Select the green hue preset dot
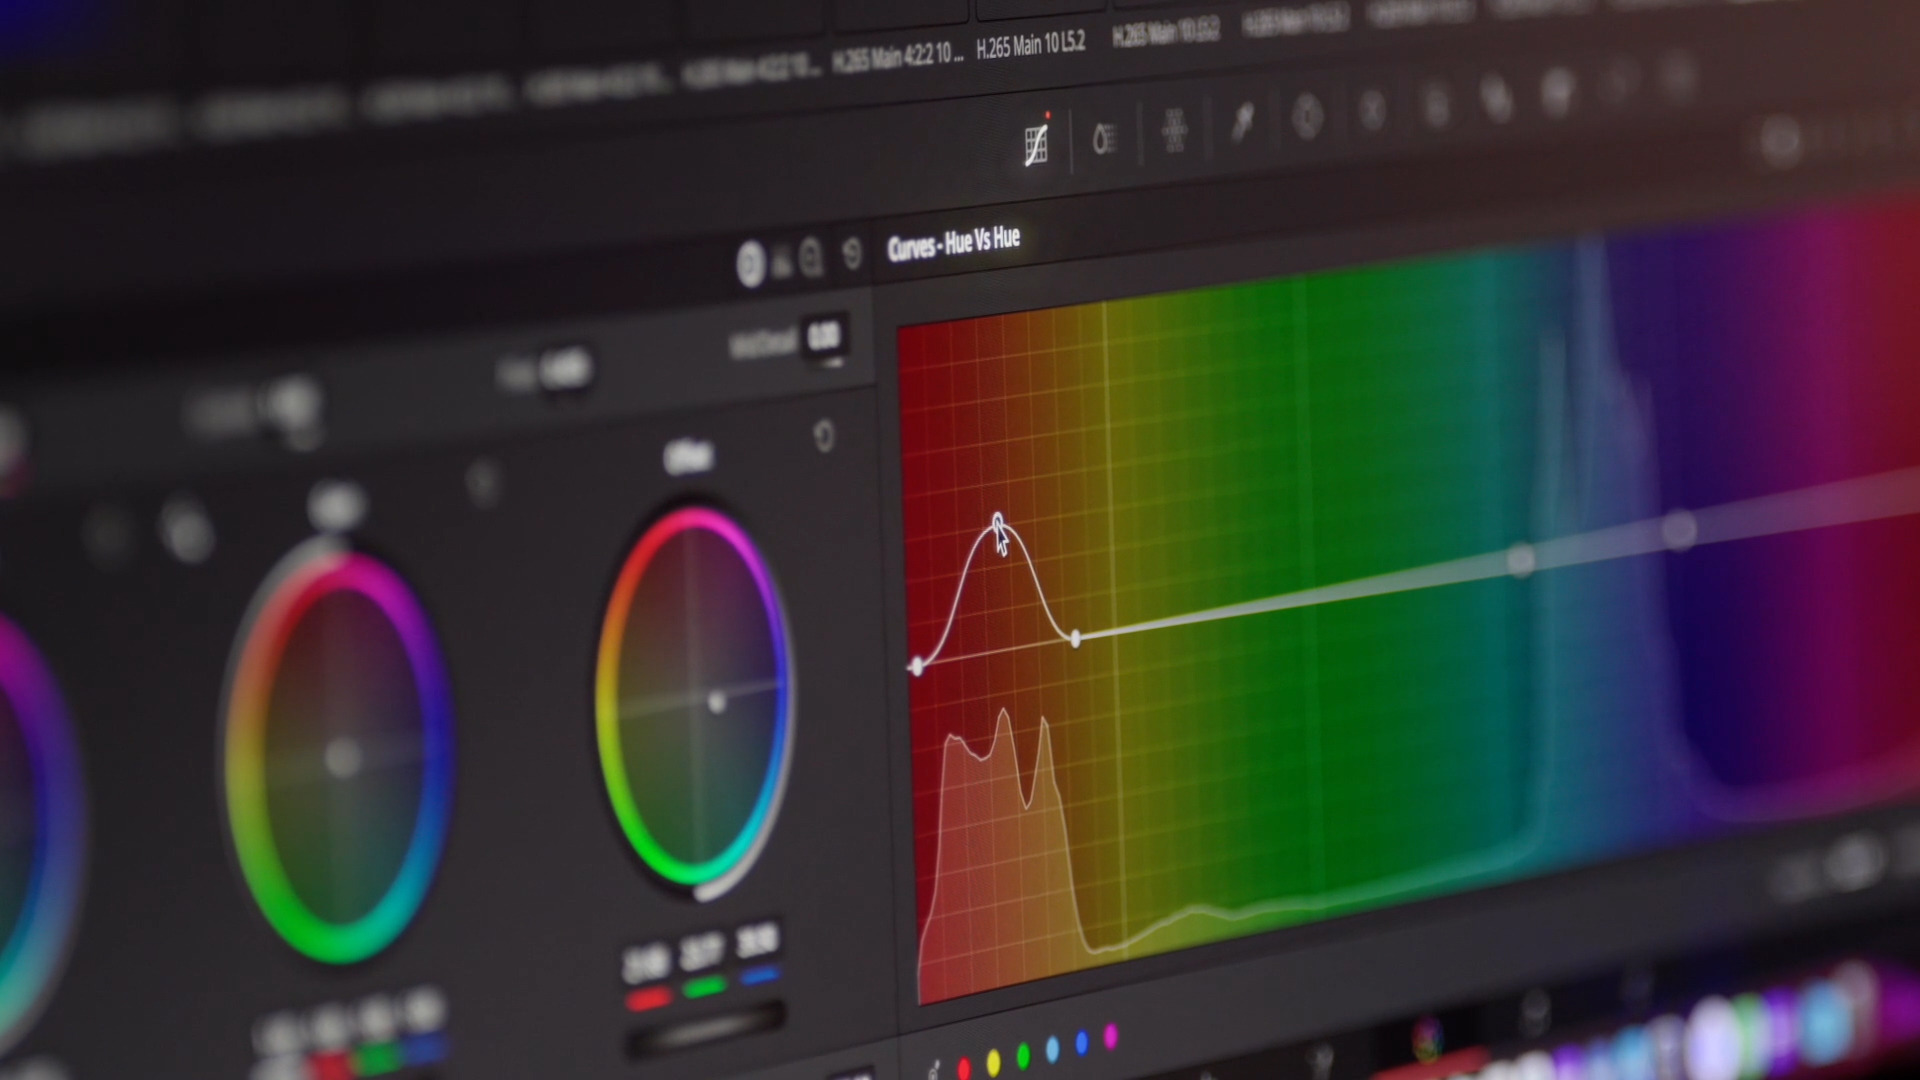Screen dimensions: 1920x1080 coord(1023,1055)
